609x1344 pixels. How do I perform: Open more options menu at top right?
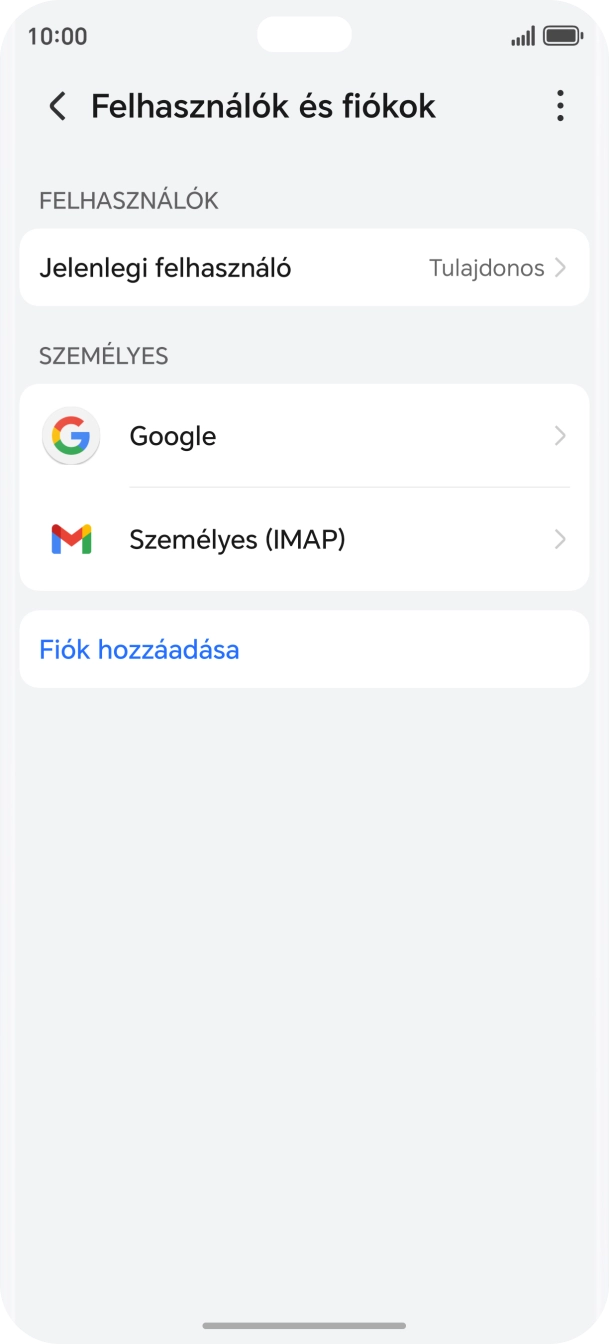click(560, 106)
